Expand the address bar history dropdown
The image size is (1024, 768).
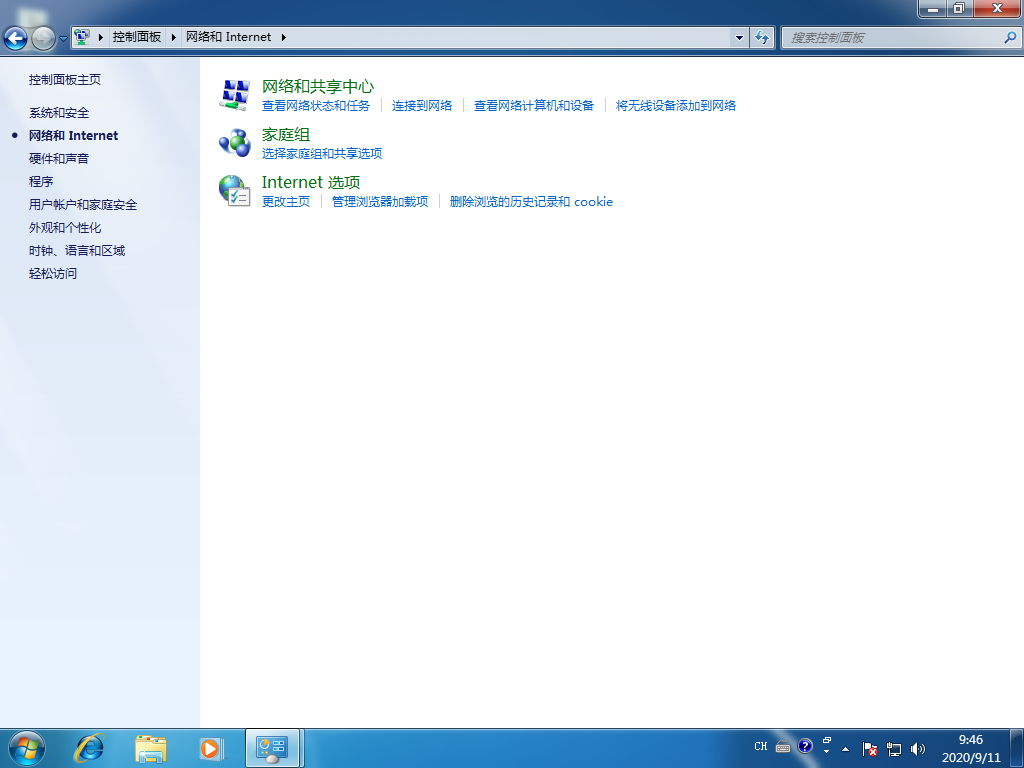click(739, 37)
